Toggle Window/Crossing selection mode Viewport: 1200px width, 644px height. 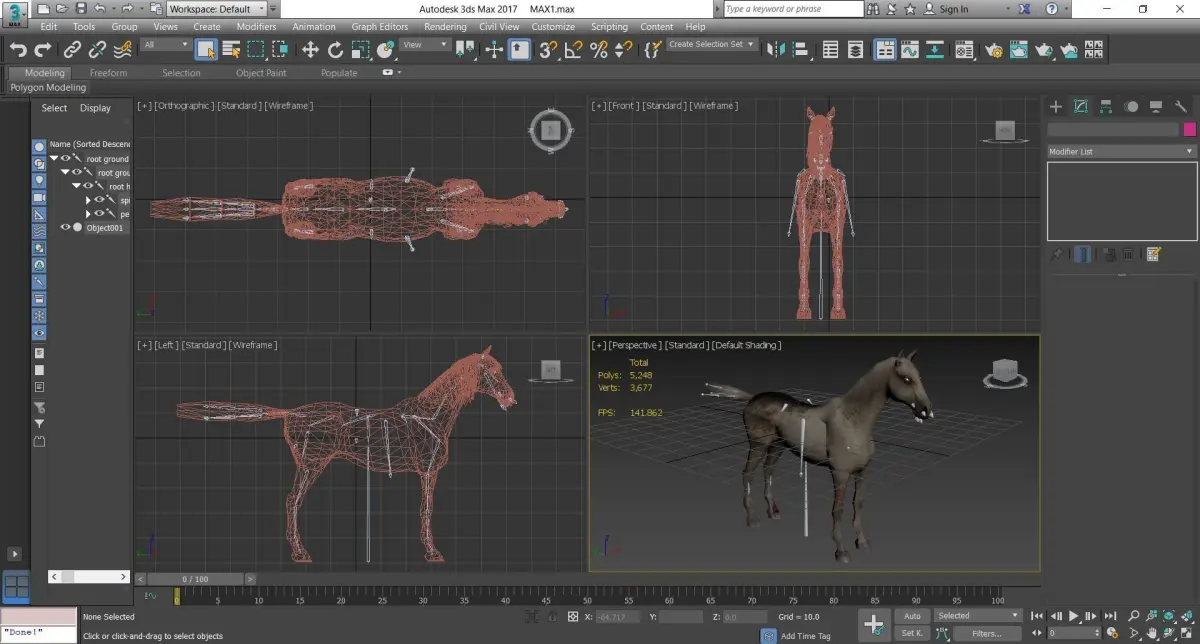[280, 49]
